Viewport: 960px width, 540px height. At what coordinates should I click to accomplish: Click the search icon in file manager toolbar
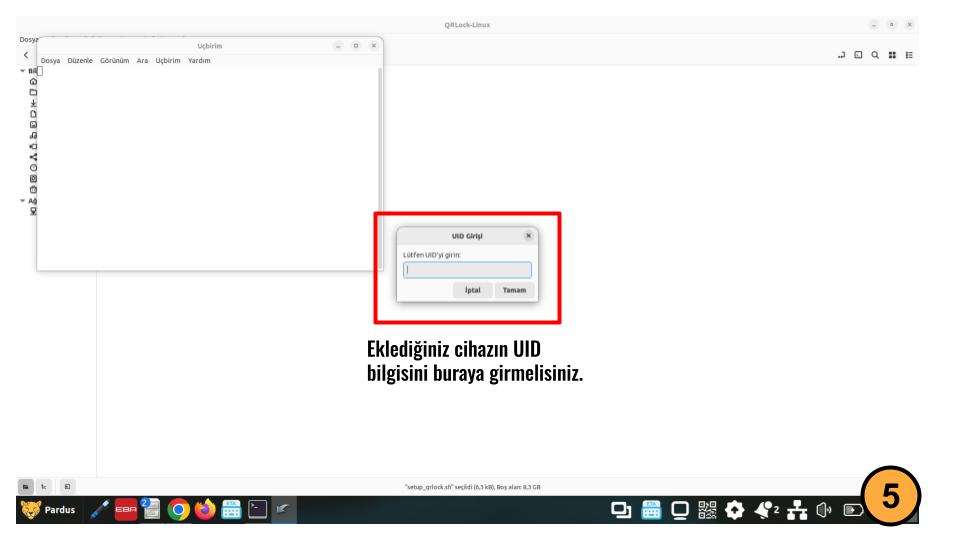click(875, 55)
